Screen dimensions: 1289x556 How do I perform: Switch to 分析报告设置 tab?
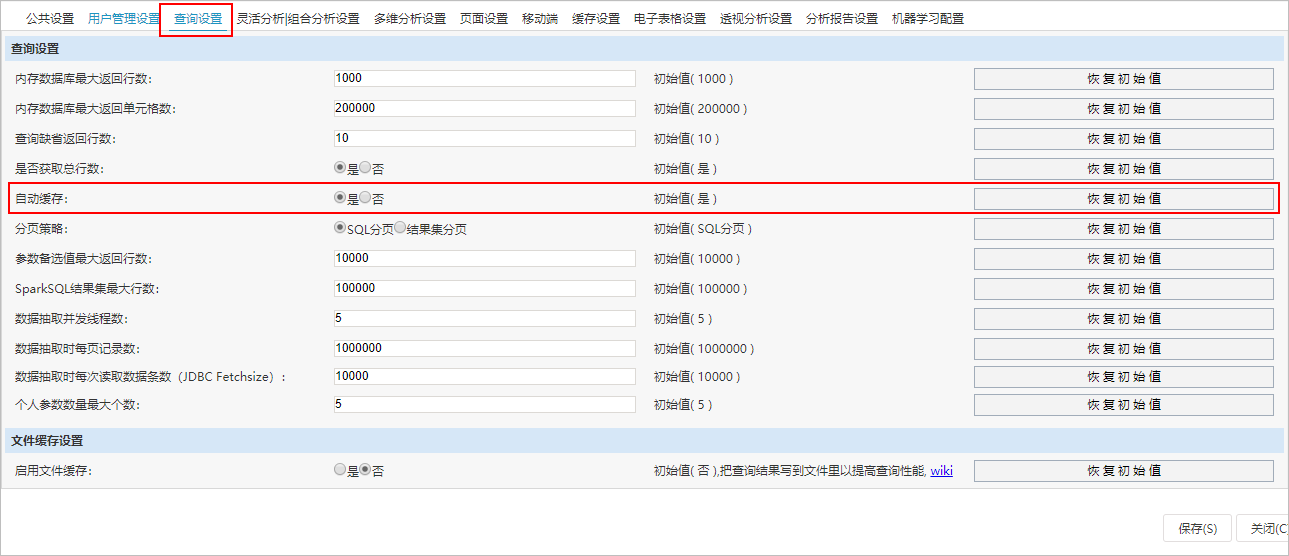point(842,19)
